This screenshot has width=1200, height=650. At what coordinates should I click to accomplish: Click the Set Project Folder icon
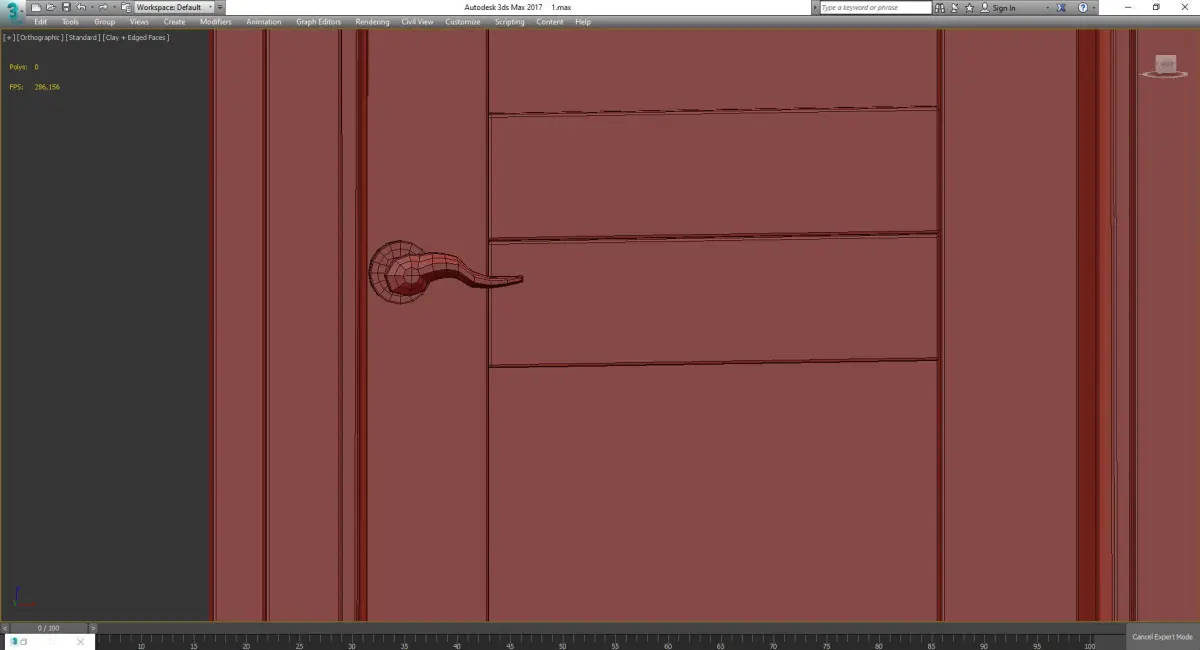click(x=126, y=7)
